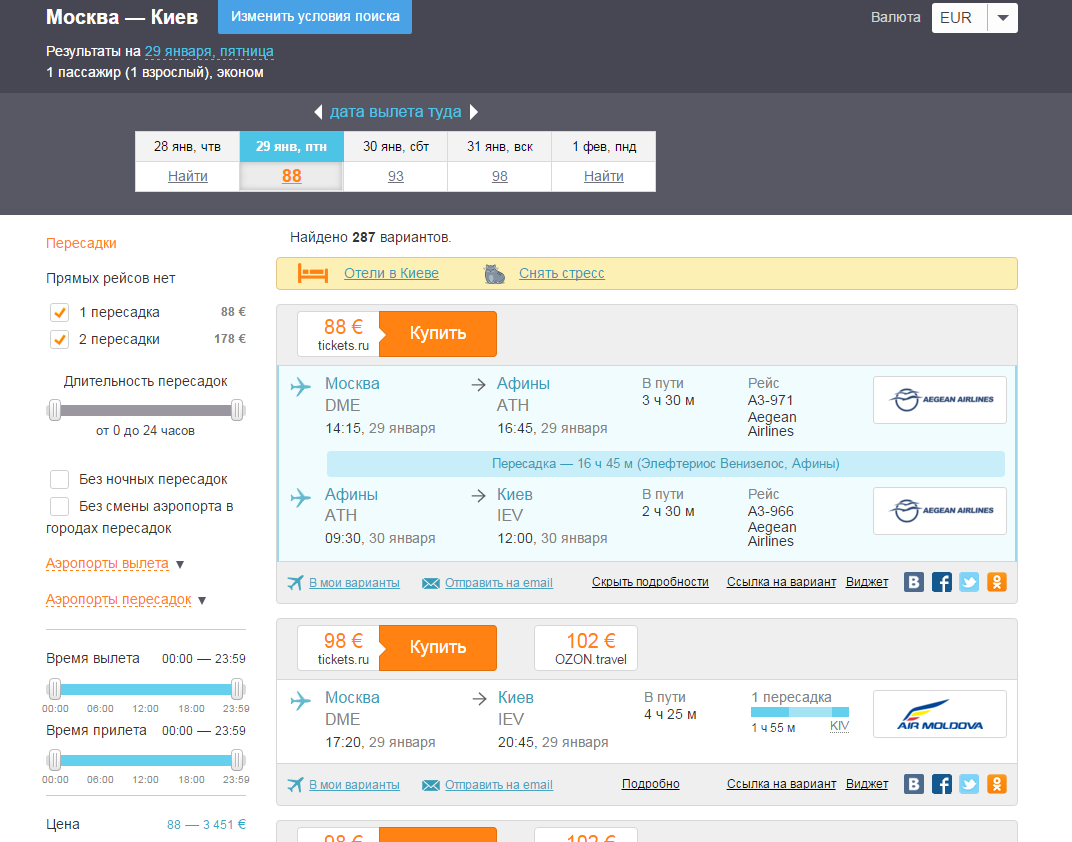Click left handle of departure time slider
The width and height of the screenshot is (1072, 842).
pos(55,688)
